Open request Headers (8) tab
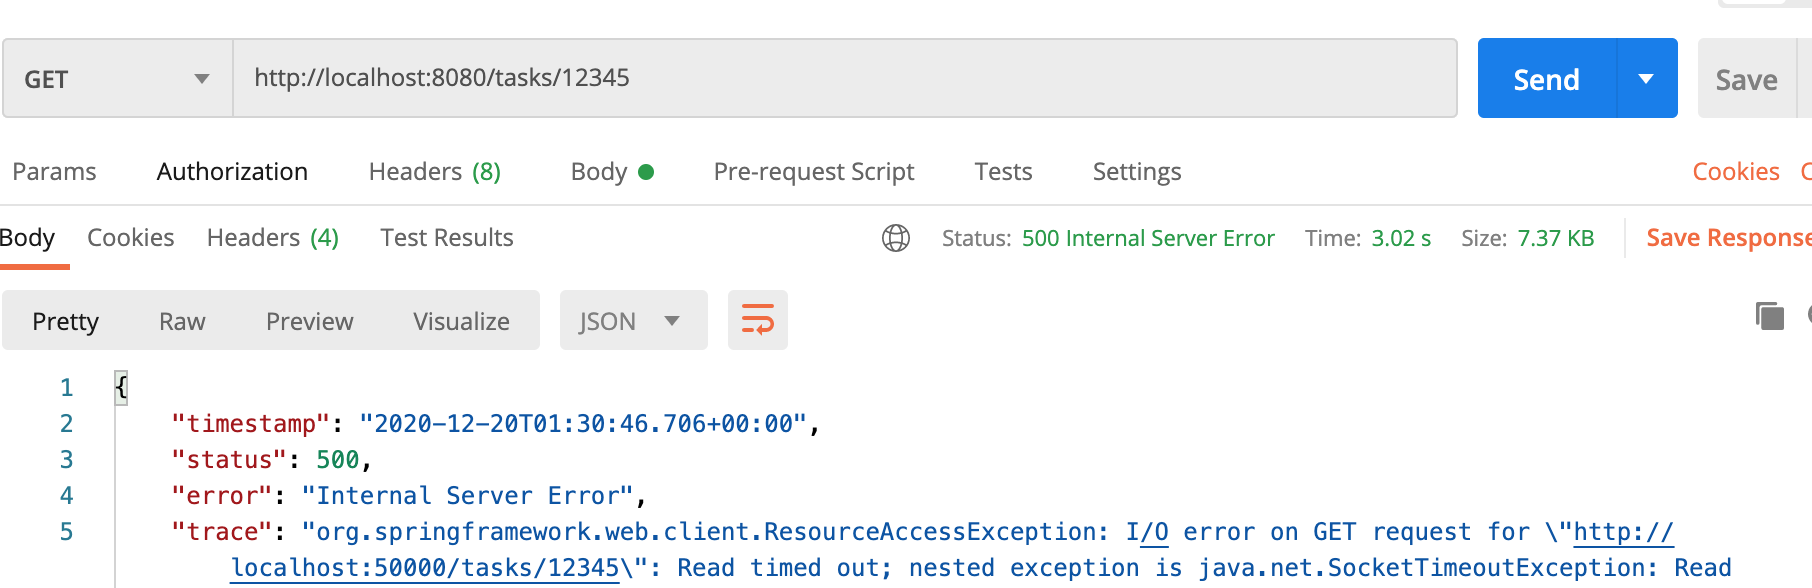This screenshot has height=588, width=1812. point(434,172)
